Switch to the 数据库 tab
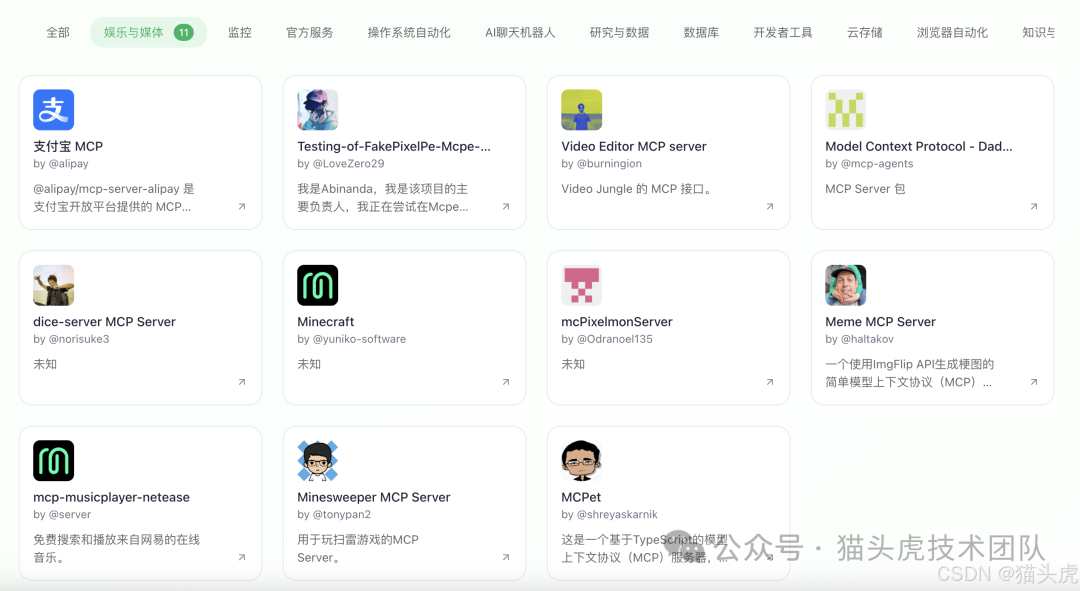Screen dimensions: 1080x591 [x=701, y=32]
